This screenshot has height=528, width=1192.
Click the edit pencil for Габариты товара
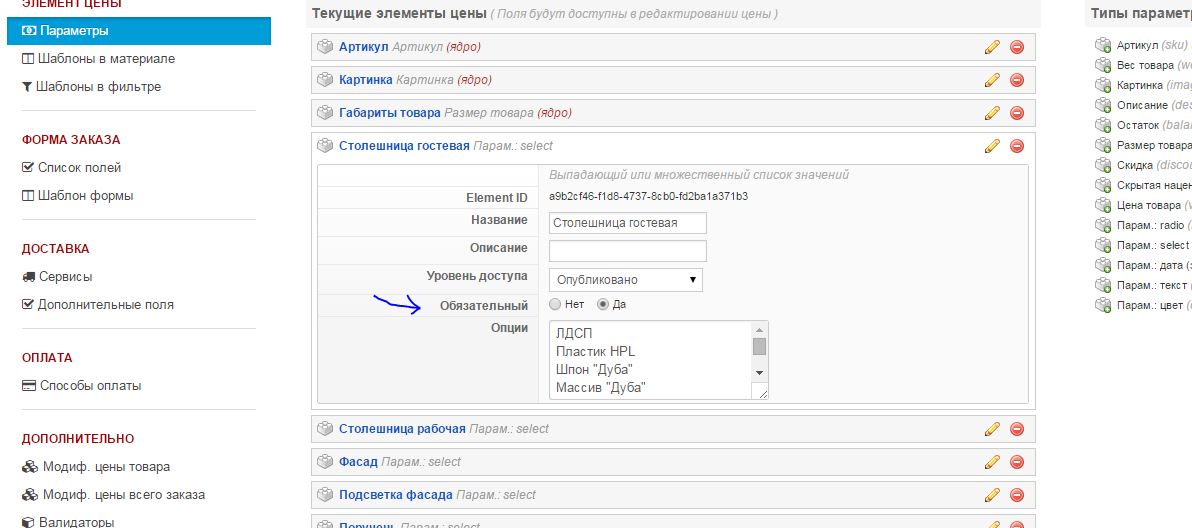coord(992,113)
